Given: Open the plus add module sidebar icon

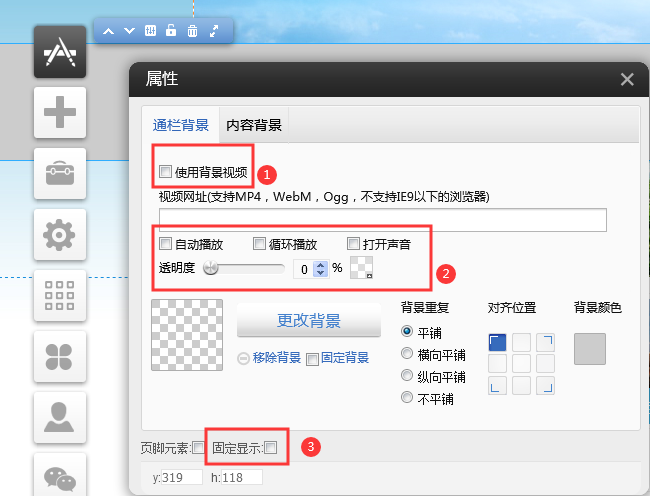Looking at the screenshot, I should (x=60, y=111).
